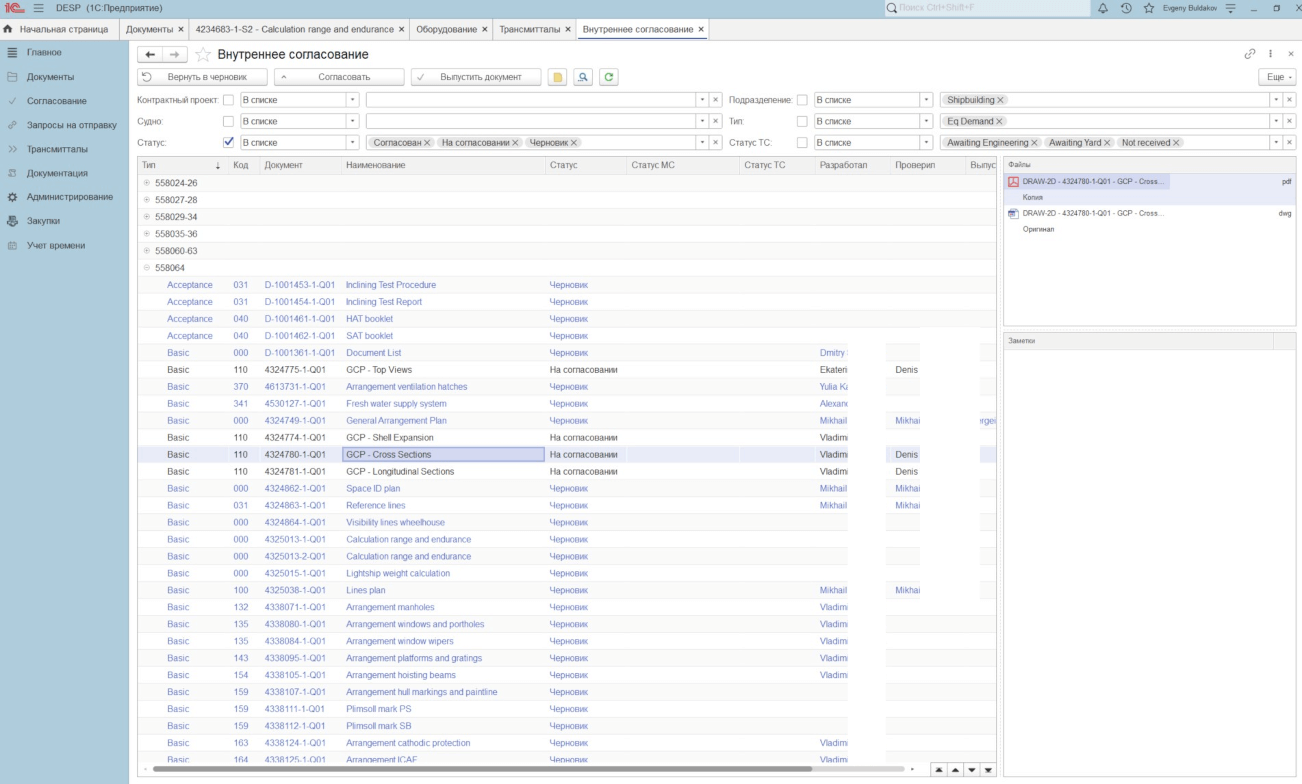Enable the Подразделение filter checkbox
Viewport: 1302px width, 784px height.
click(802, 100)
